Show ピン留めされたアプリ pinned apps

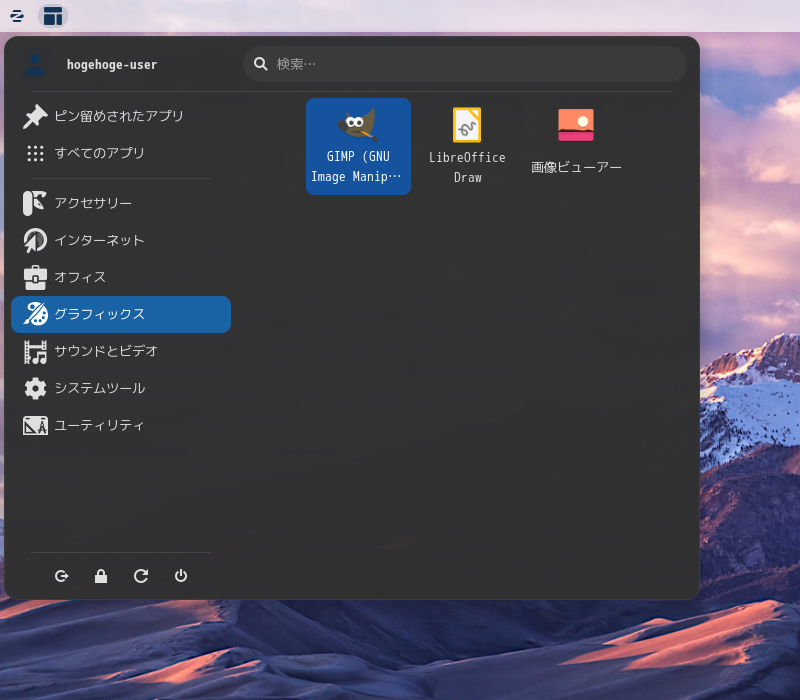click(121, 116)
